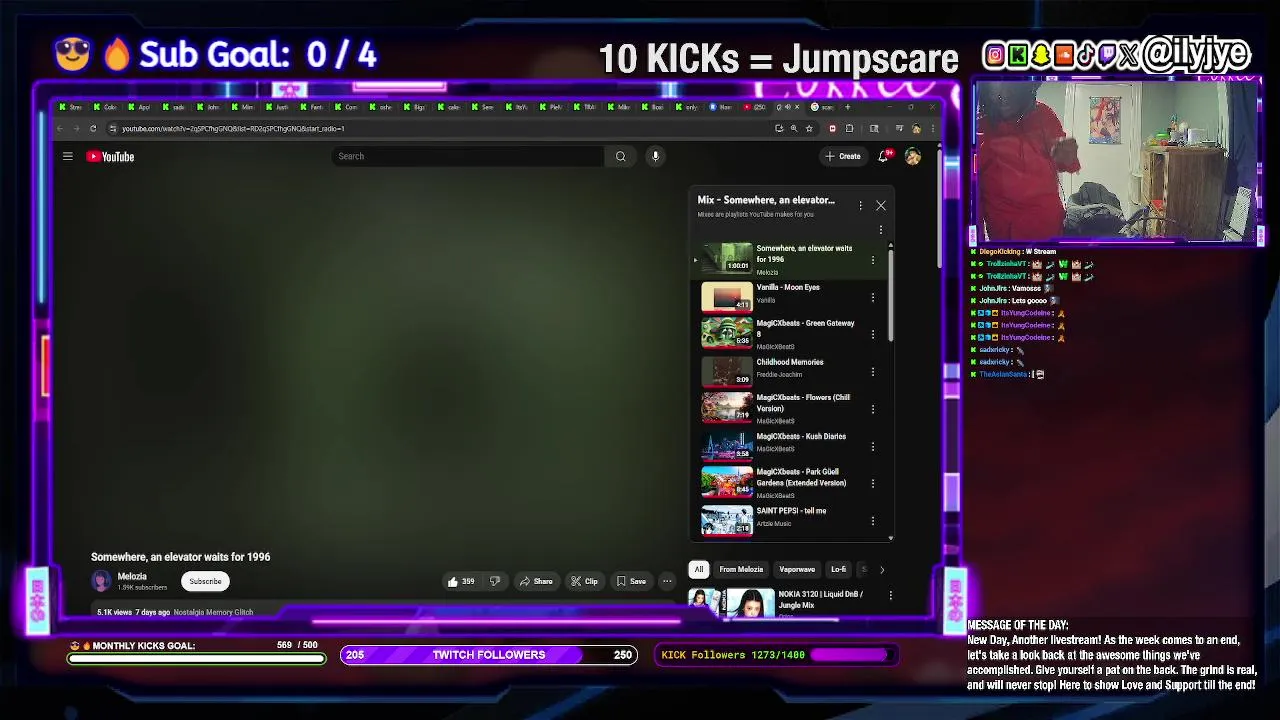This screenshot has height=720, width=1280.
Task: Select the All filter chip
Action: point(699,569)
